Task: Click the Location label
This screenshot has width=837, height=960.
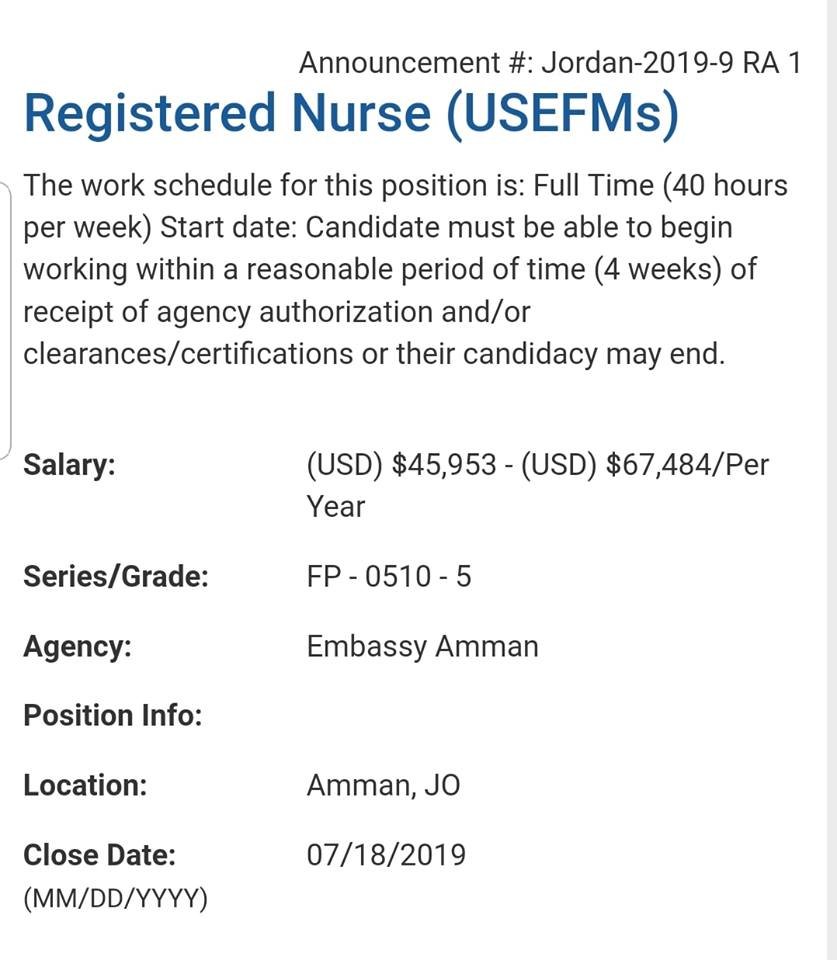Action: 85,785
